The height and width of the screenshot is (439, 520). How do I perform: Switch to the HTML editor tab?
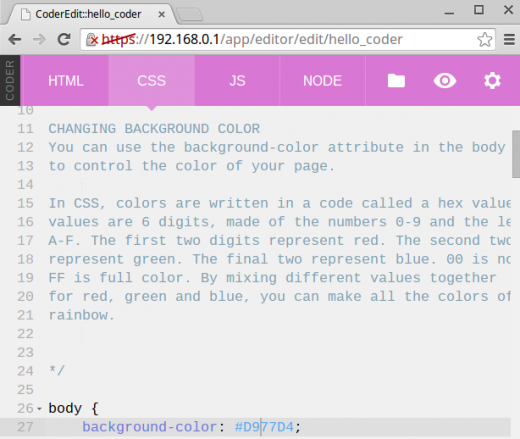(65, 81)
